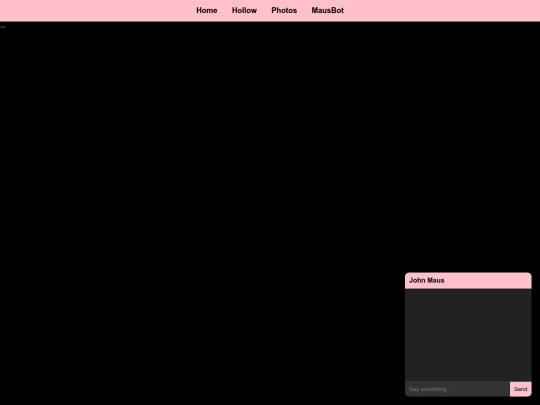Open the Photos section
Image resolution: width=540 pixels, height=405 pixels.
click(284, 10)
